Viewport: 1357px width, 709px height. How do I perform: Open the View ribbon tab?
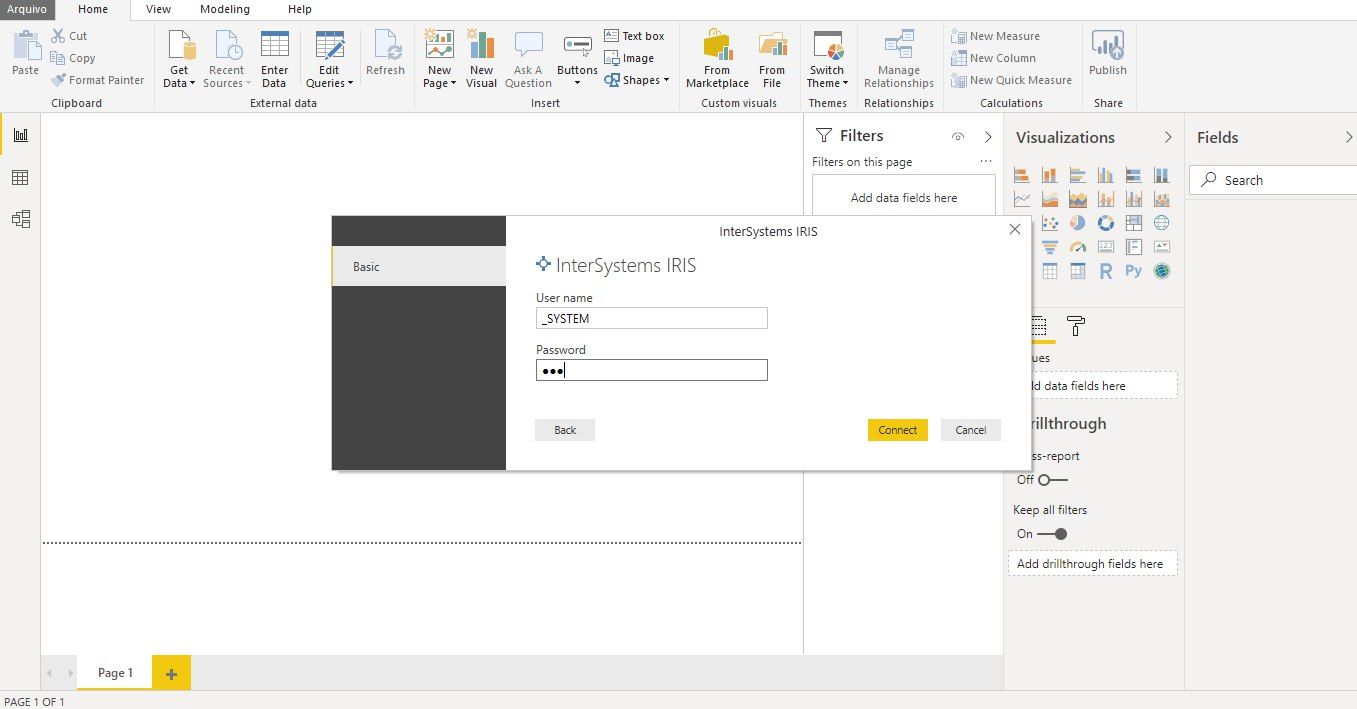158,9
